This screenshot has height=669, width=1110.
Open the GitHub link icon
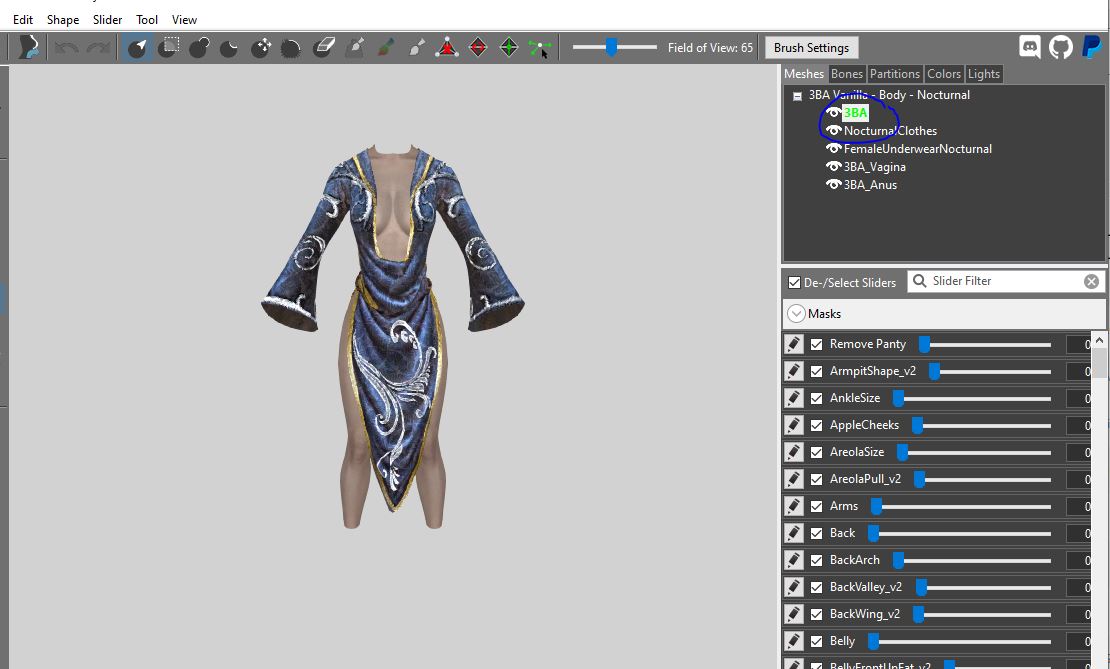[x=1060, y=47]
